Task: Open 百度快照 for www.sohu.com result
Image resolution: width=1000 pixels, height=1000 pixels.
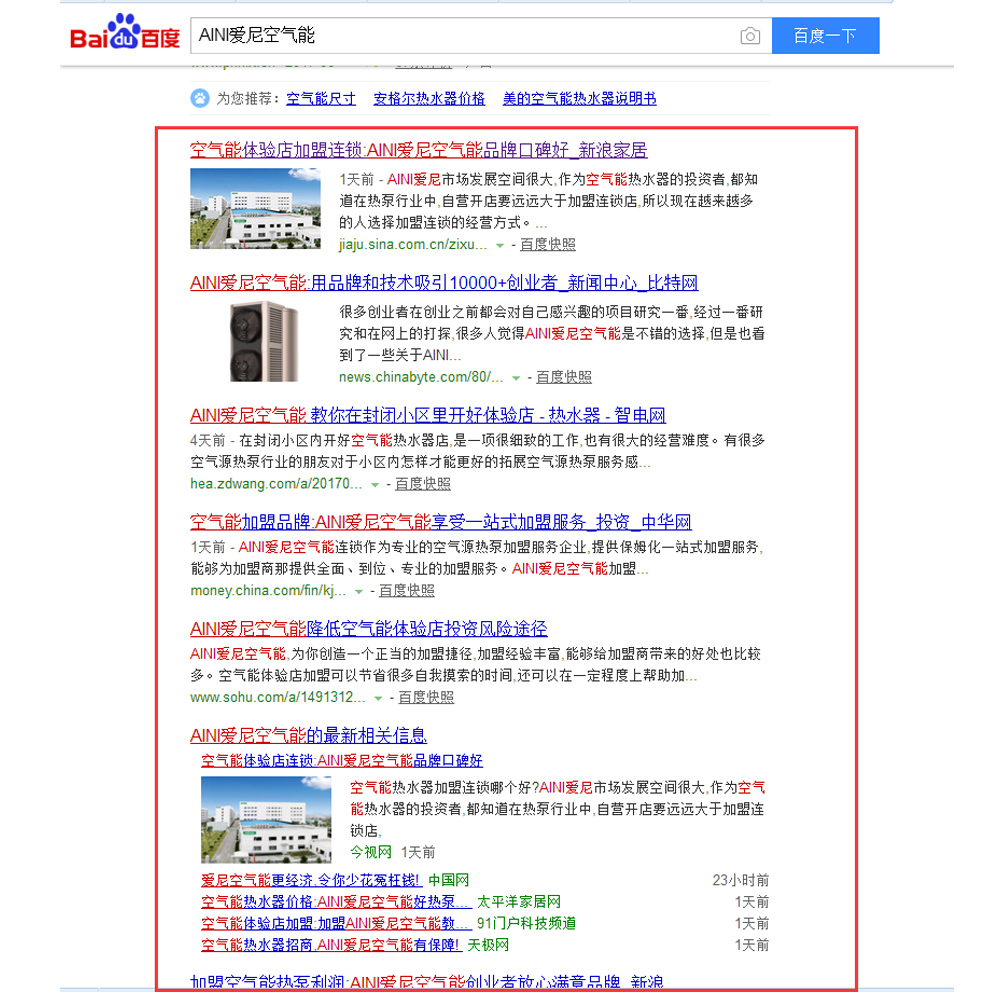Action: (426, 697)
